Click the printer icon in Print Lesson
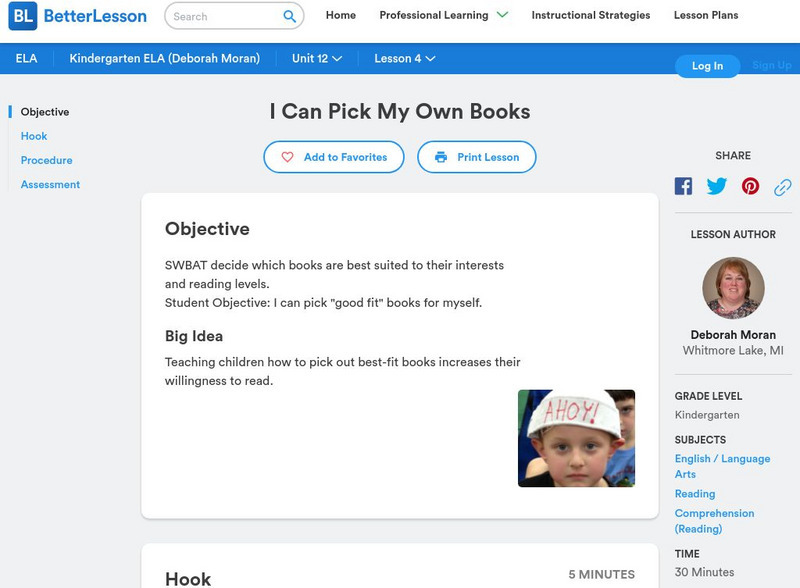Viewport: 800px width, 588px height. (441, 157)
